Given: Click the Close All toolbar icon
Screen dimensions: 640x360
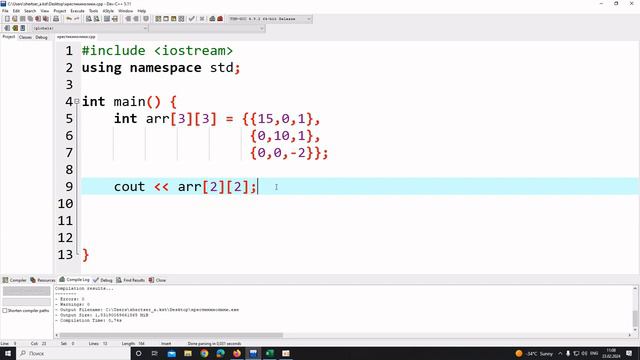Looking at the screenshot, I should tap(46, 19).
